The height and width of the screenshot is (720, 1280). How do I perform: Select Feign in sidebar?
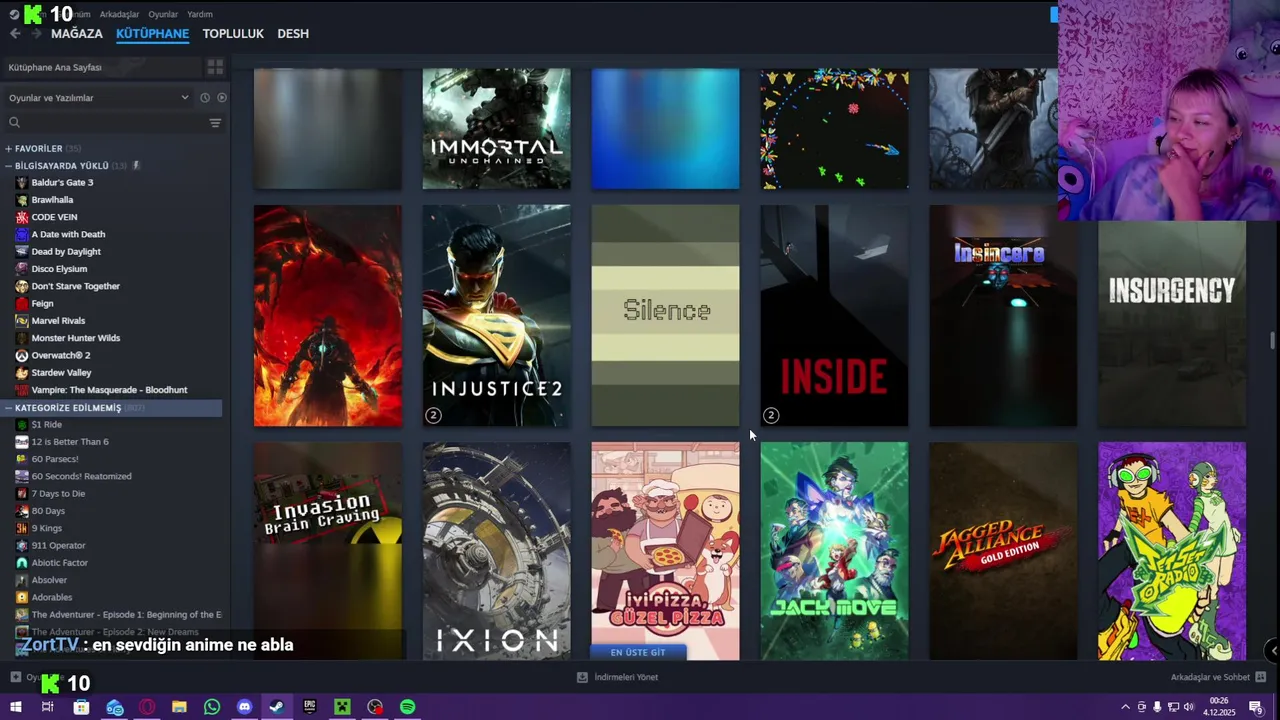click(x=42, y=304)
